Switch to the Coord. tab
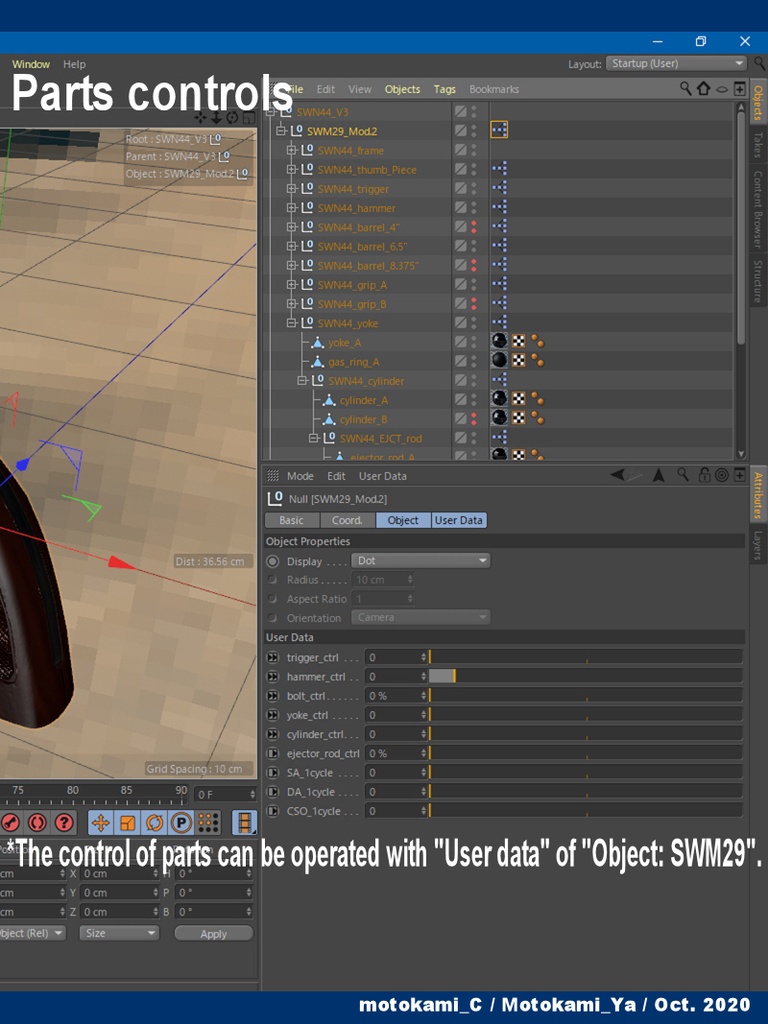This screenshot has height=1024, width=768. (347, 520)
